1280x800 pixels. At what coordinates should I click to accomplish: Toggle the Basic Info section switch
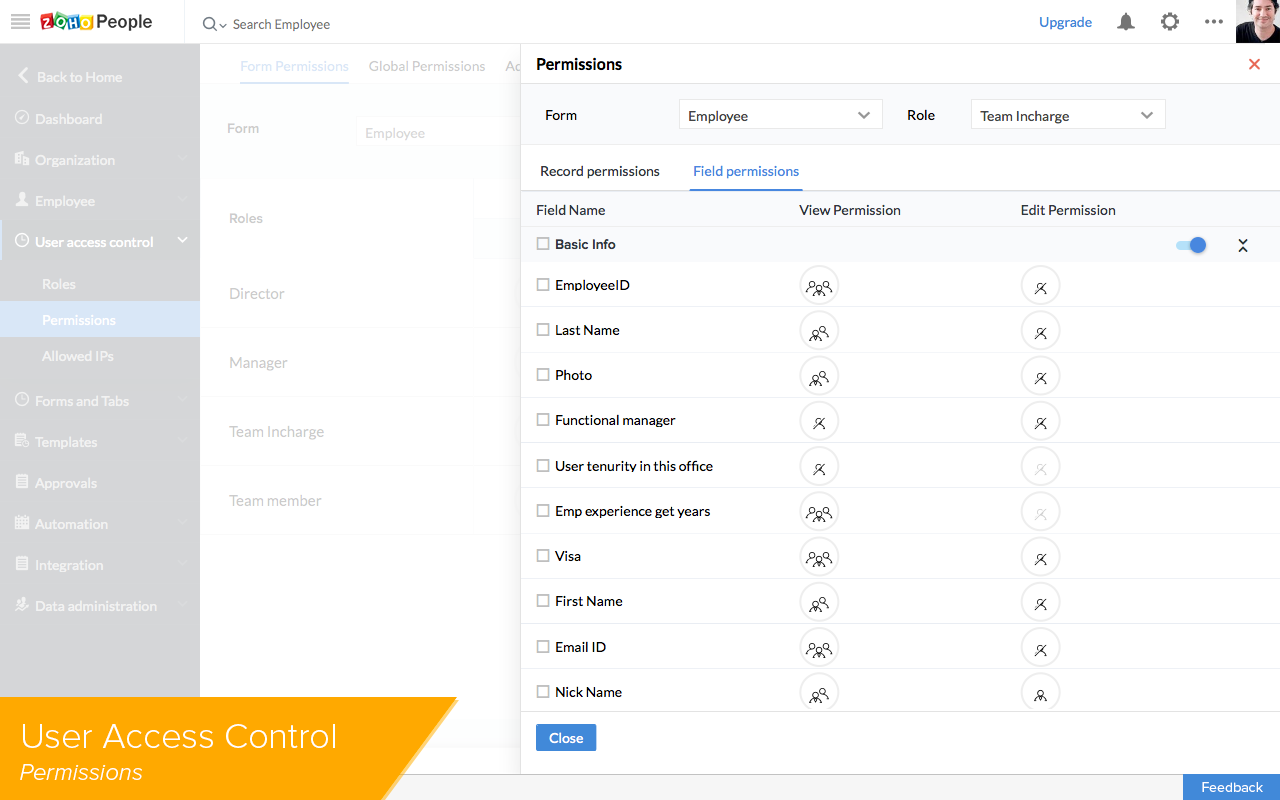[1191, 245]
